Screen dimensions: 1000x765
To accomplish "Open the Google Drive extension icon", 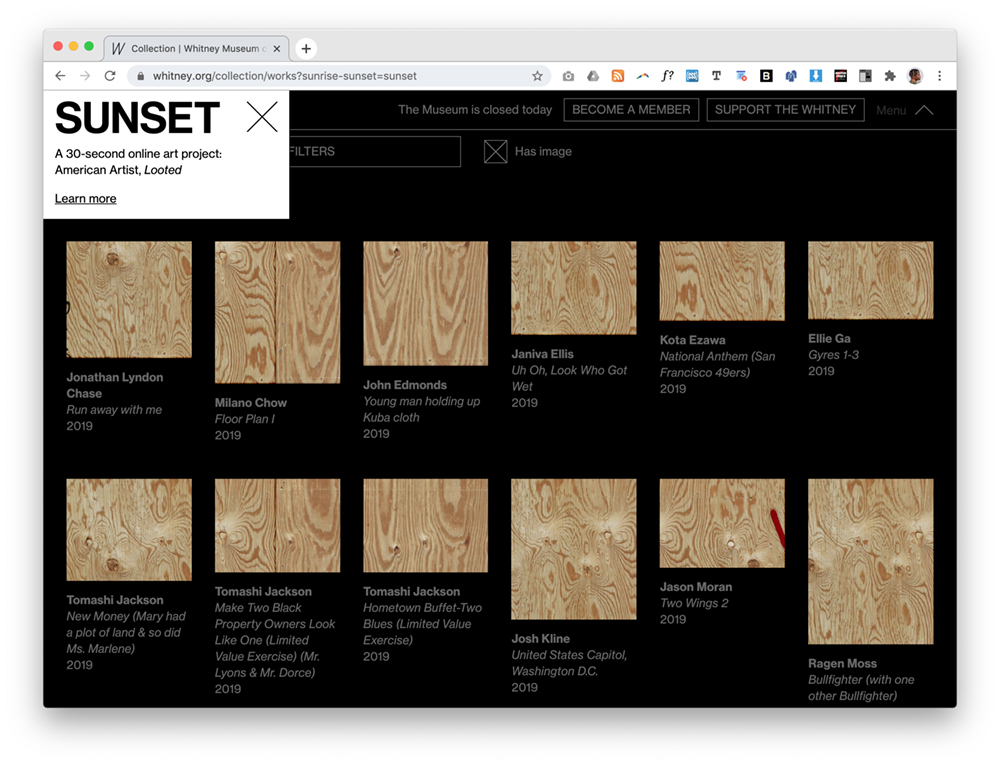I will (593, 76).
